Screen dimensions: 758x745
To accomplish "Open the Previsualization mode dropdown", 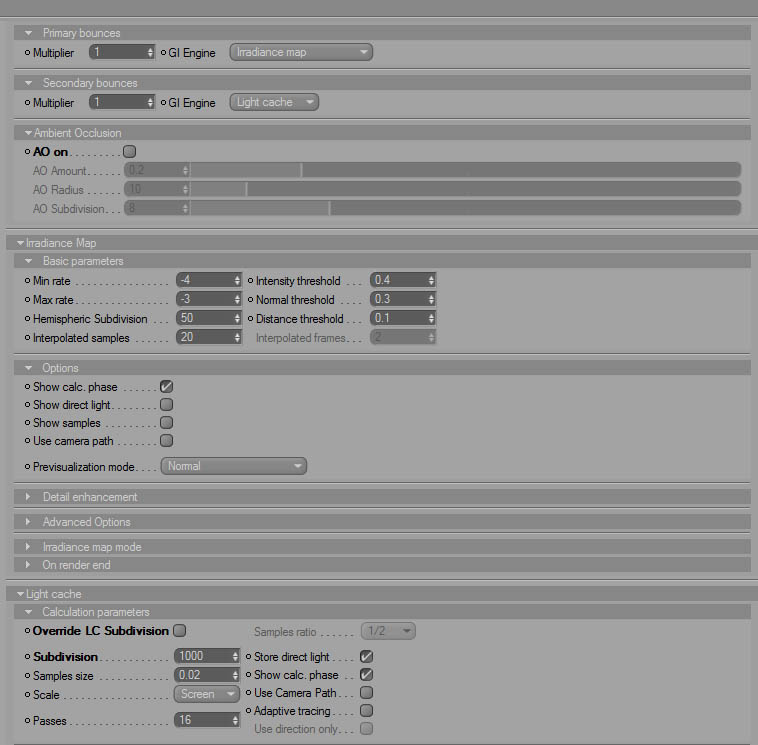I will [x=233, y=466].
